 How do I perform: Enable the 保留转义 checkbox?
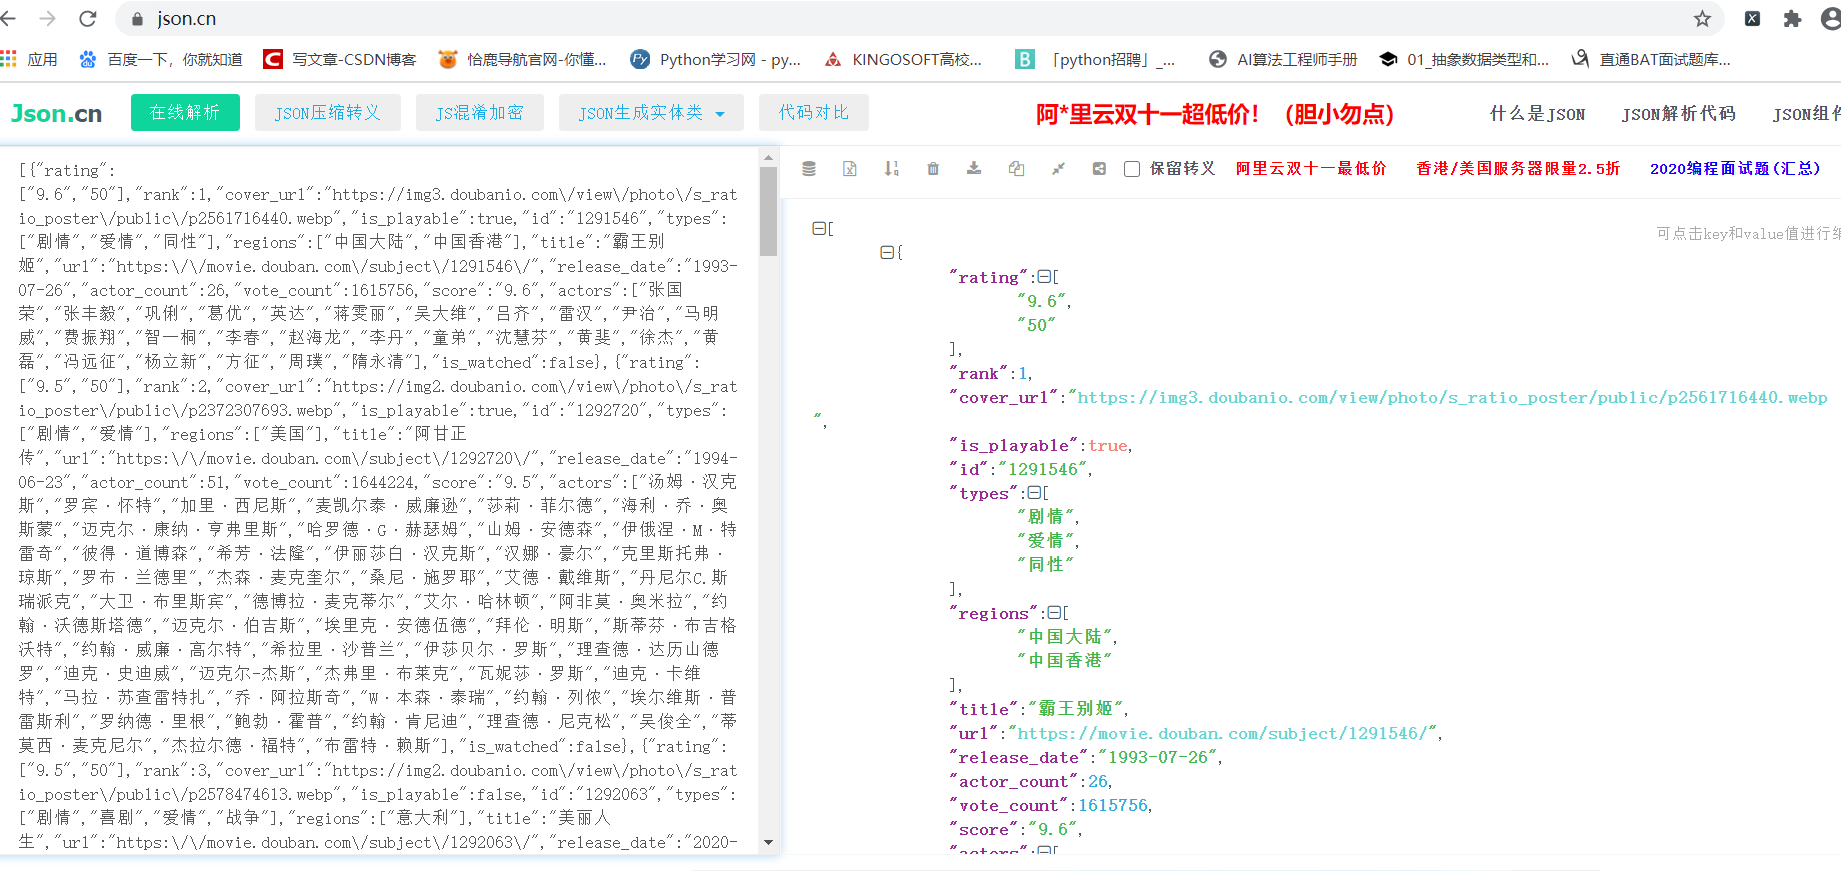coord(1132,169)
